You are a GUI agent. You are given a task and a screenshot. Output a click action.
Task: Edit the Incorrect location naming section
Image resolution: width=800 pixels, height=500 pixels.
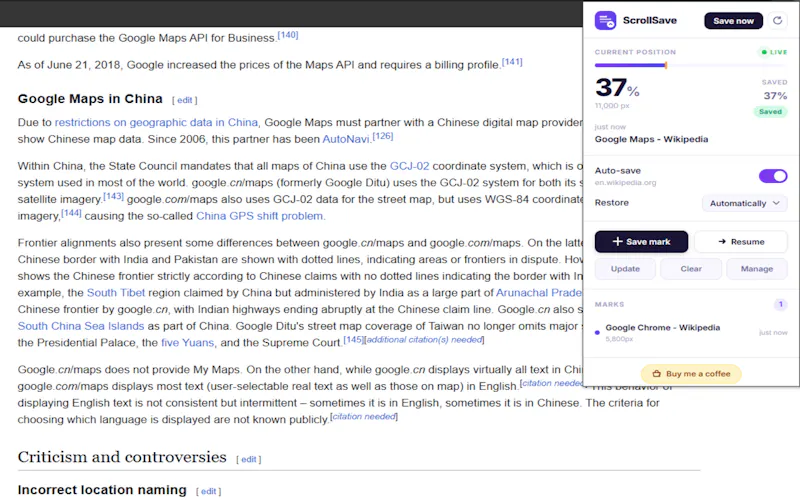(x=208, y=491)
